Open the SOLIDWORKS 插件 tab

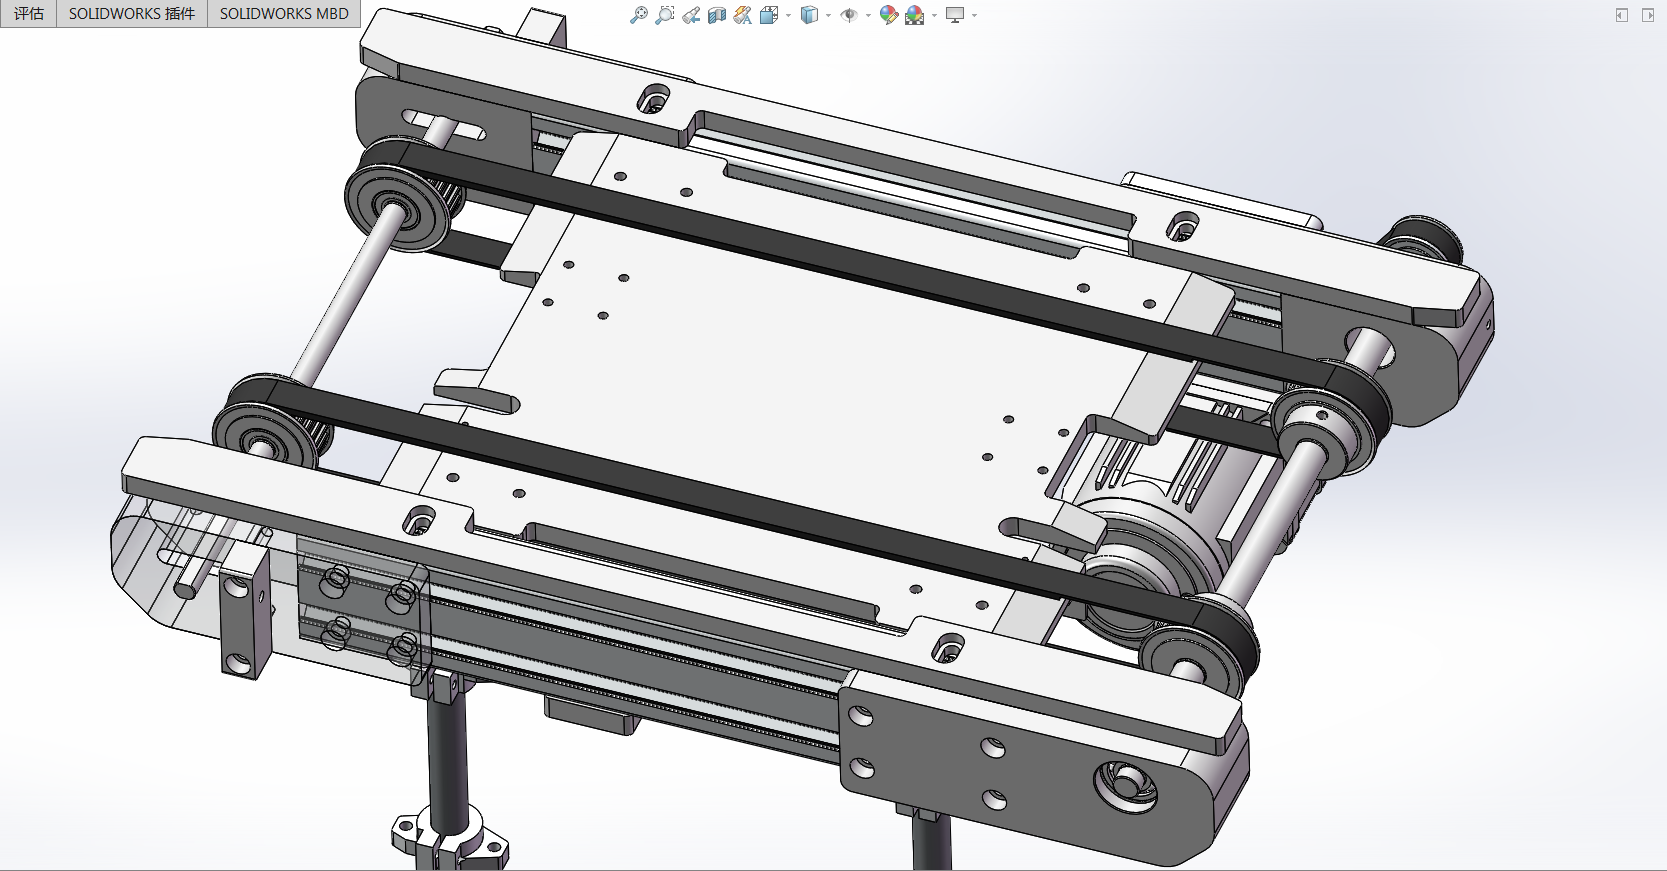click(132, 14)
